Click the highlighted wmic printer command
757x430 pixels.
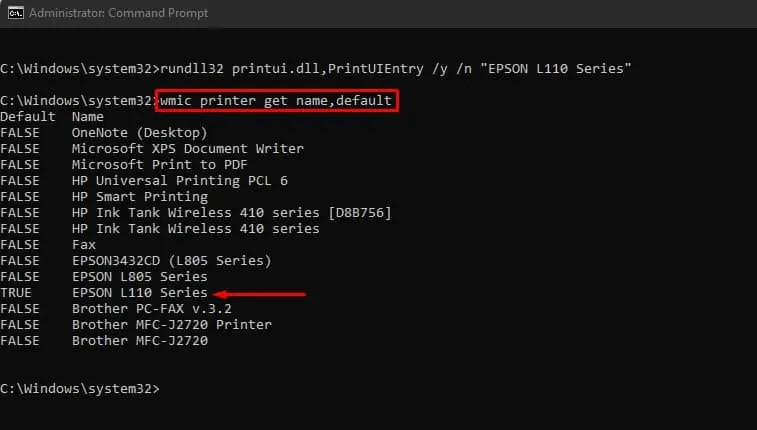point(277,101)
